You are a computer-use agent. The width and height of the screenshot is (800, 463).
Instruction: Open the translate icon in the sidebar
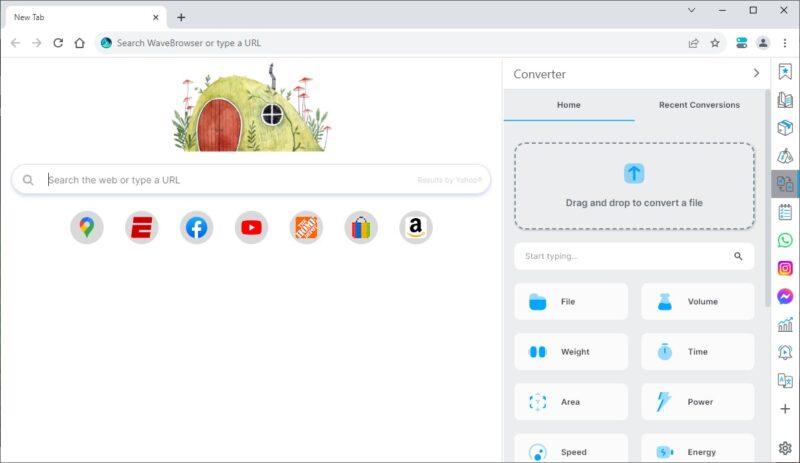pos(785,380)
